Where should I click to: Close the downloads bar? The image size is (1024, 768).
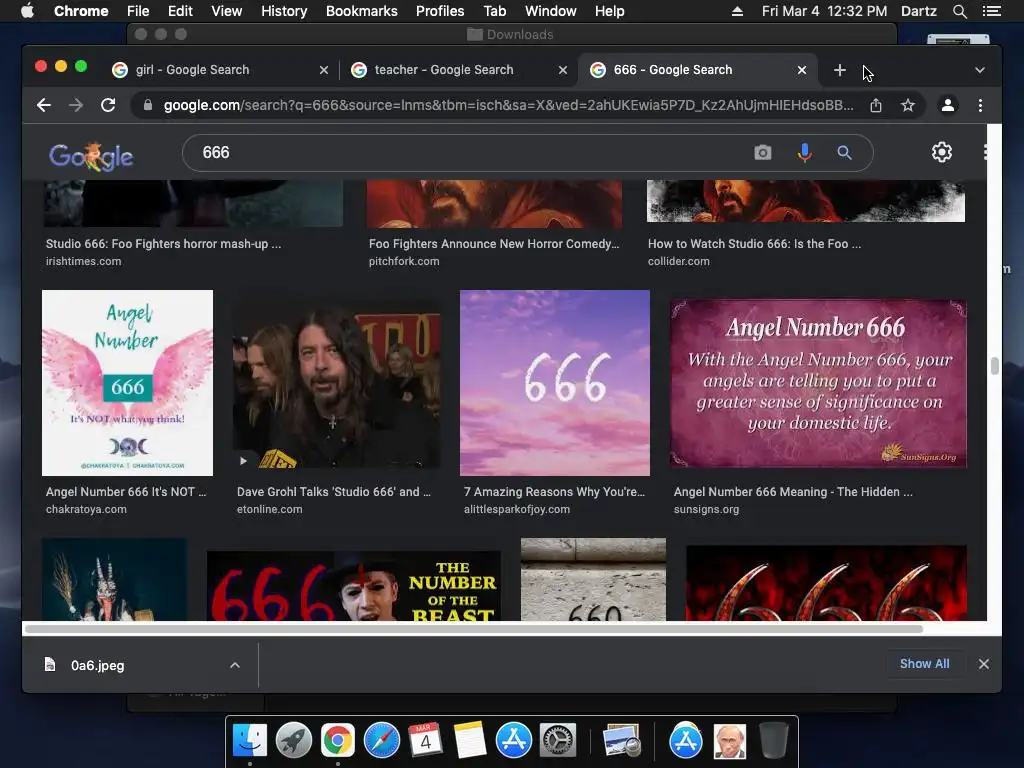[984, 664]
